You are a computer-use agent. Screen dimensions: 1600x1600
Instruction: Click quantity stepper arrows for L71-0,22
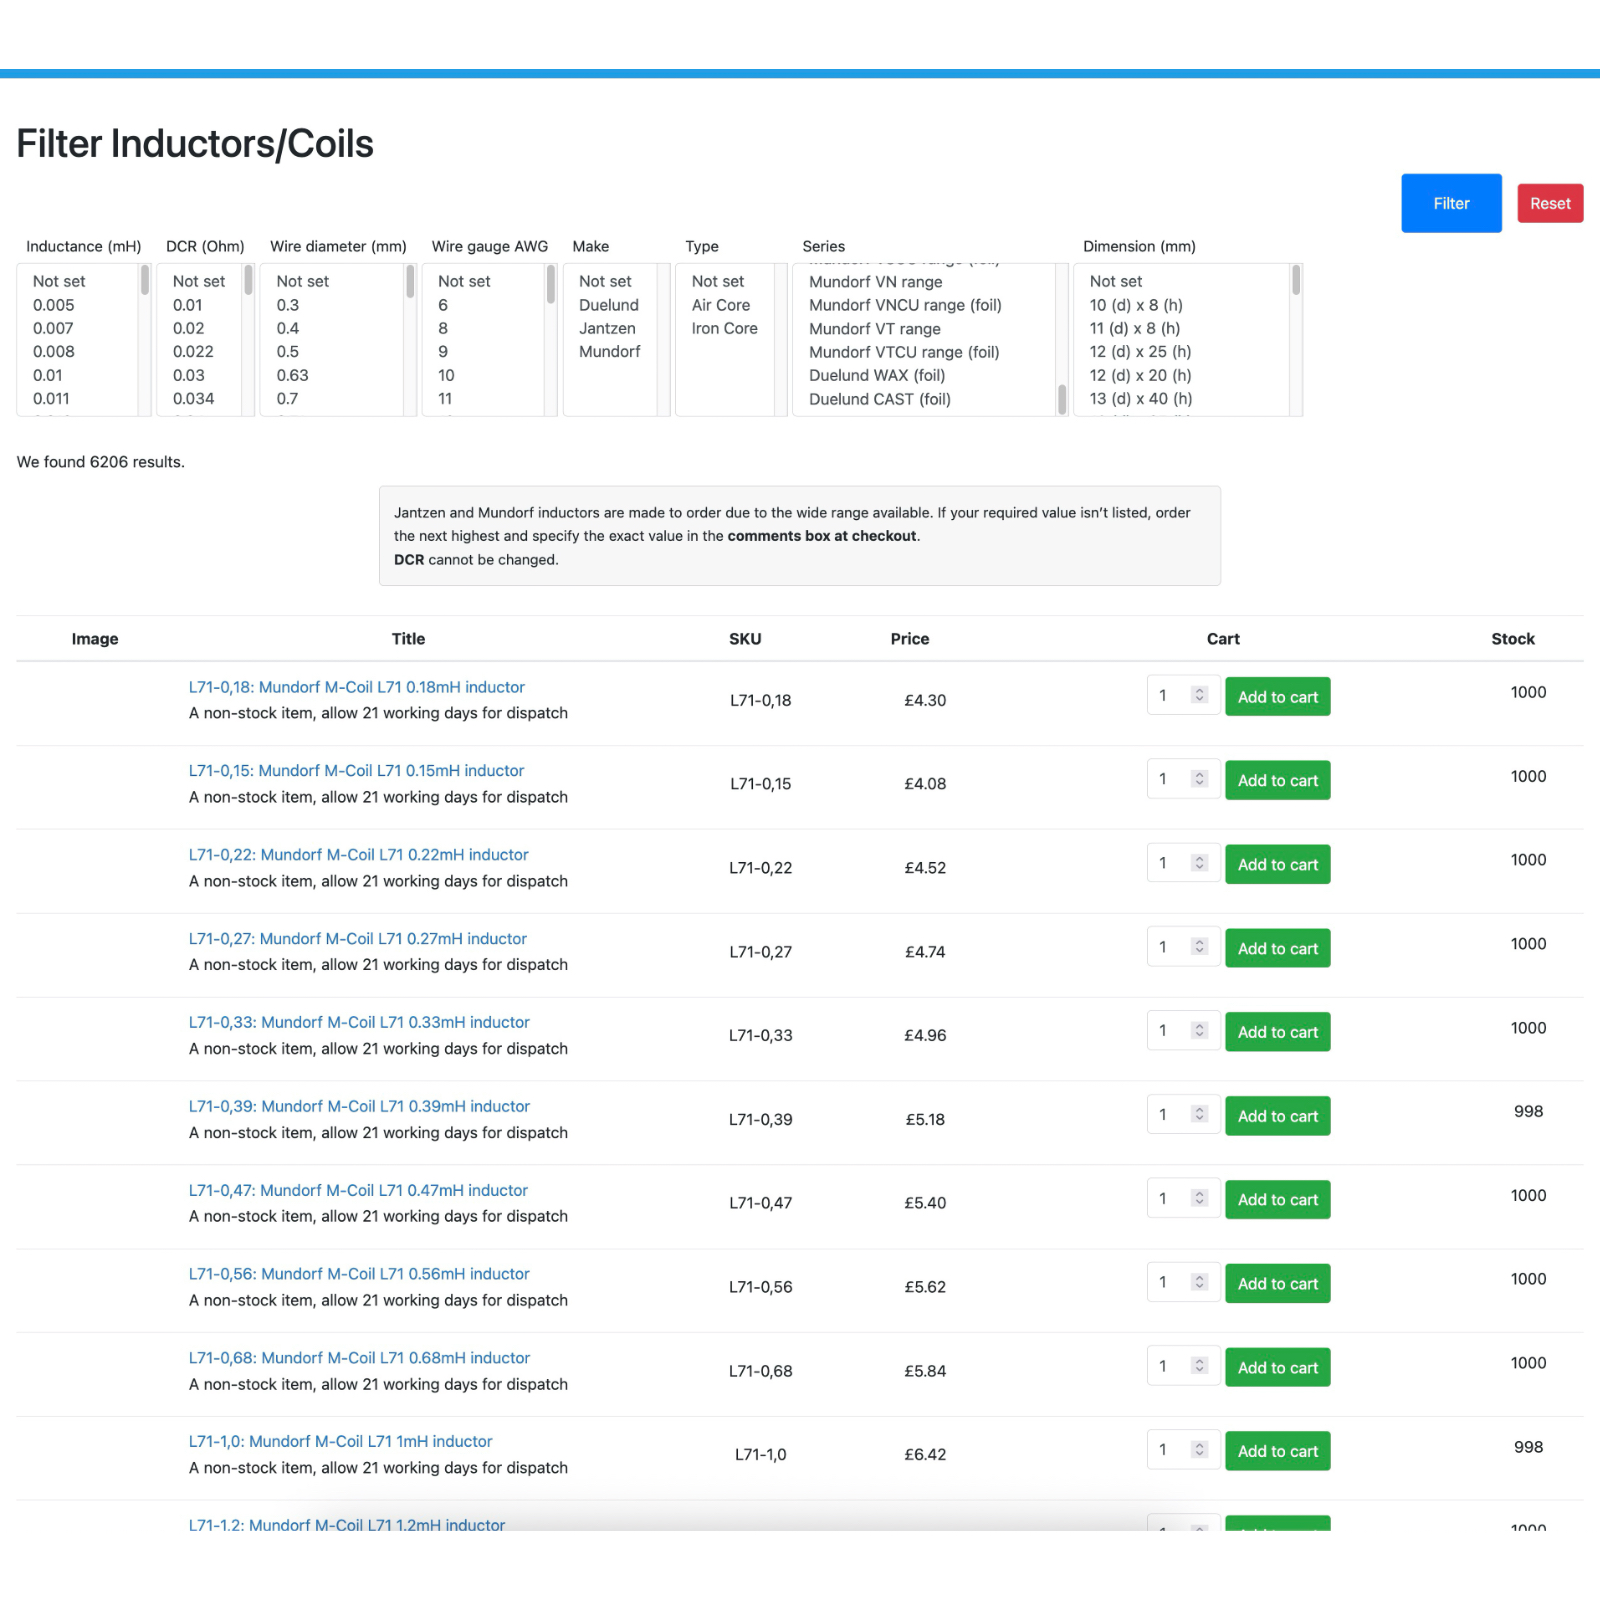pos(1199,863)
